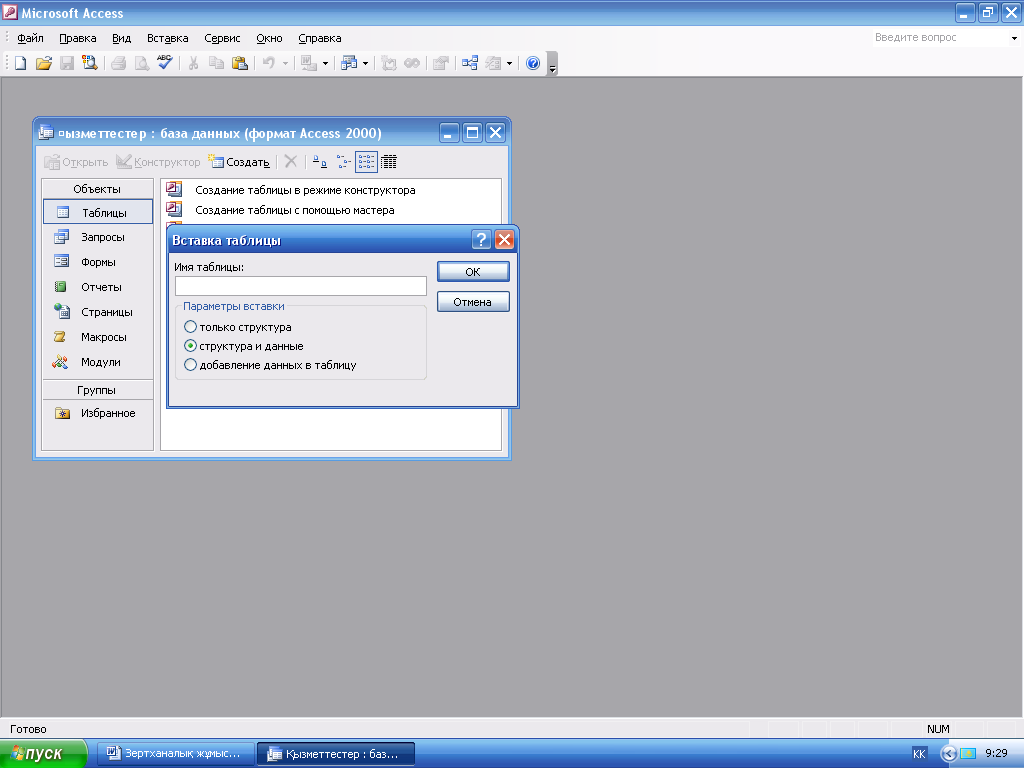Click the 'Введите вопрос' help search box
The image size is (1024, 768).
coord(939,38)
